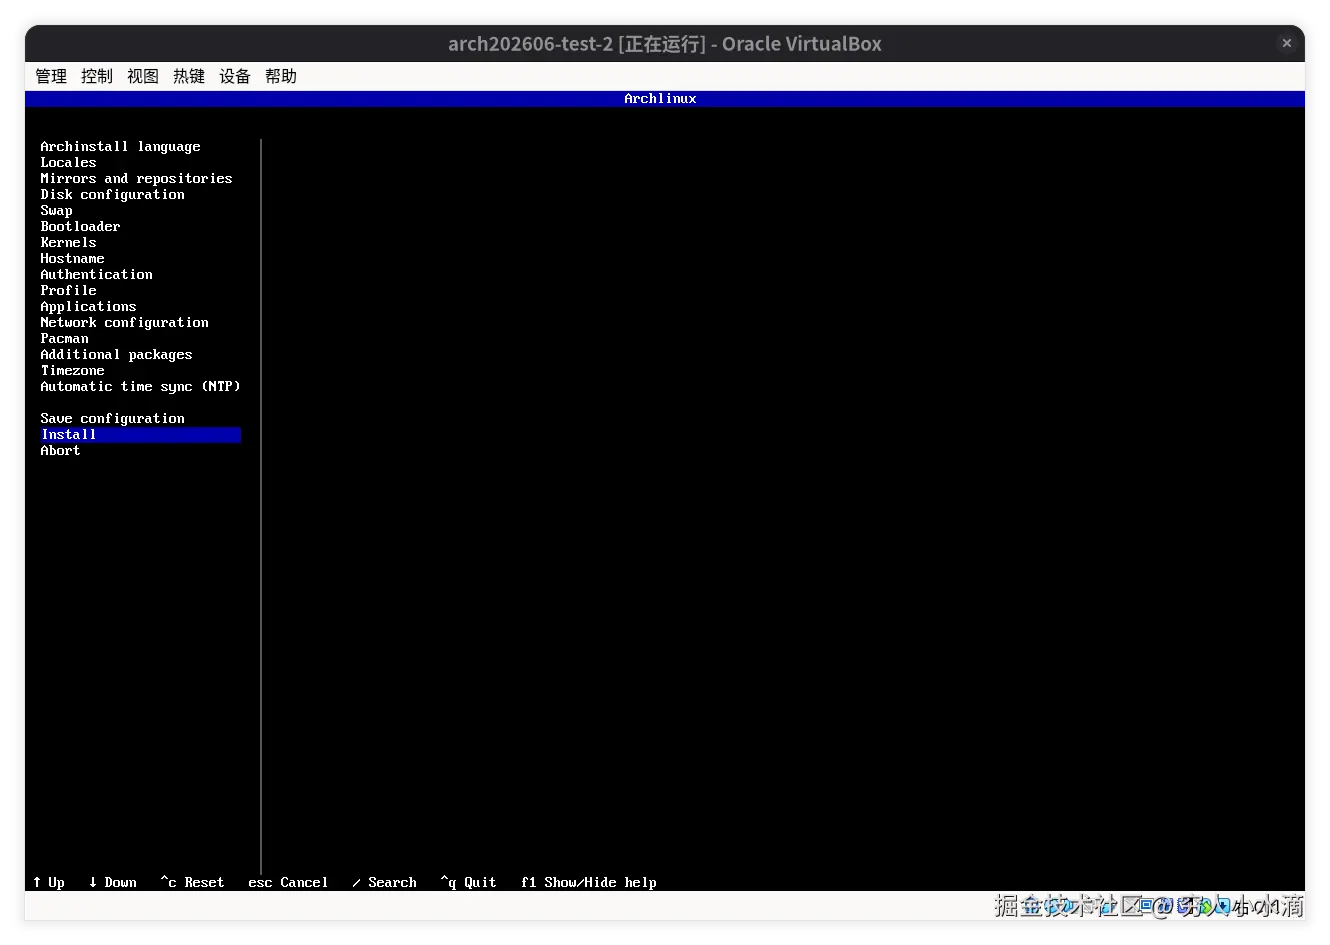Click the Up key hint
This screenshot has width=1330, height=945.
[x=48, y=882]
